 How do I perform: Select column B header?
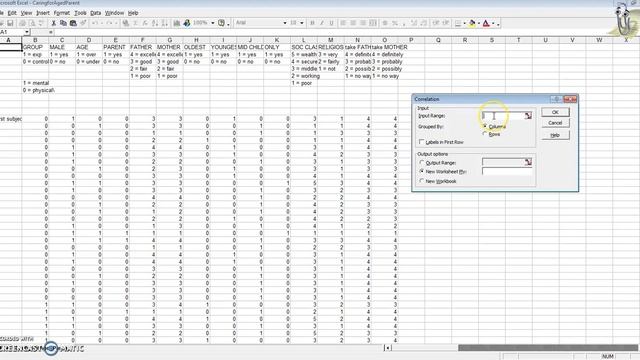click(x=35, y=40)
